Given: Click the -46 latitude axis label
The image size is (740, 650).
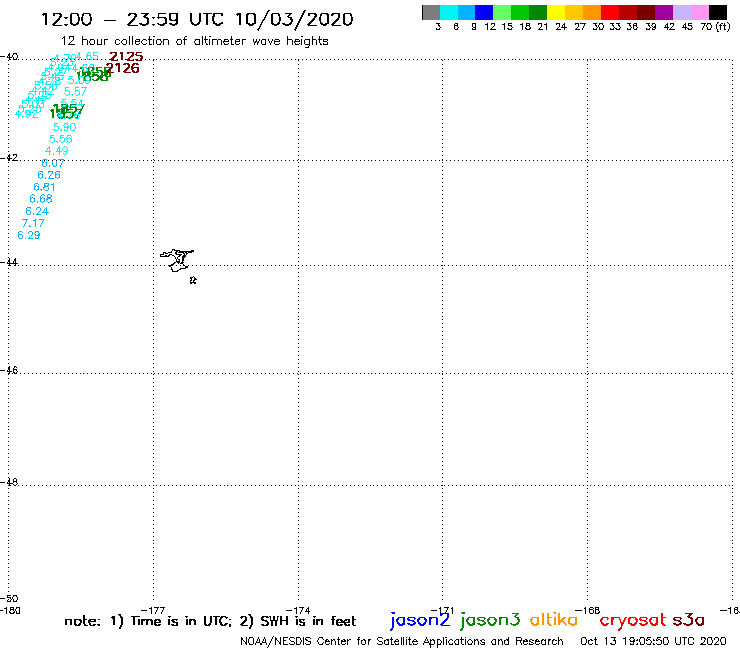Looking at the screenshot, I should (9, 371).
